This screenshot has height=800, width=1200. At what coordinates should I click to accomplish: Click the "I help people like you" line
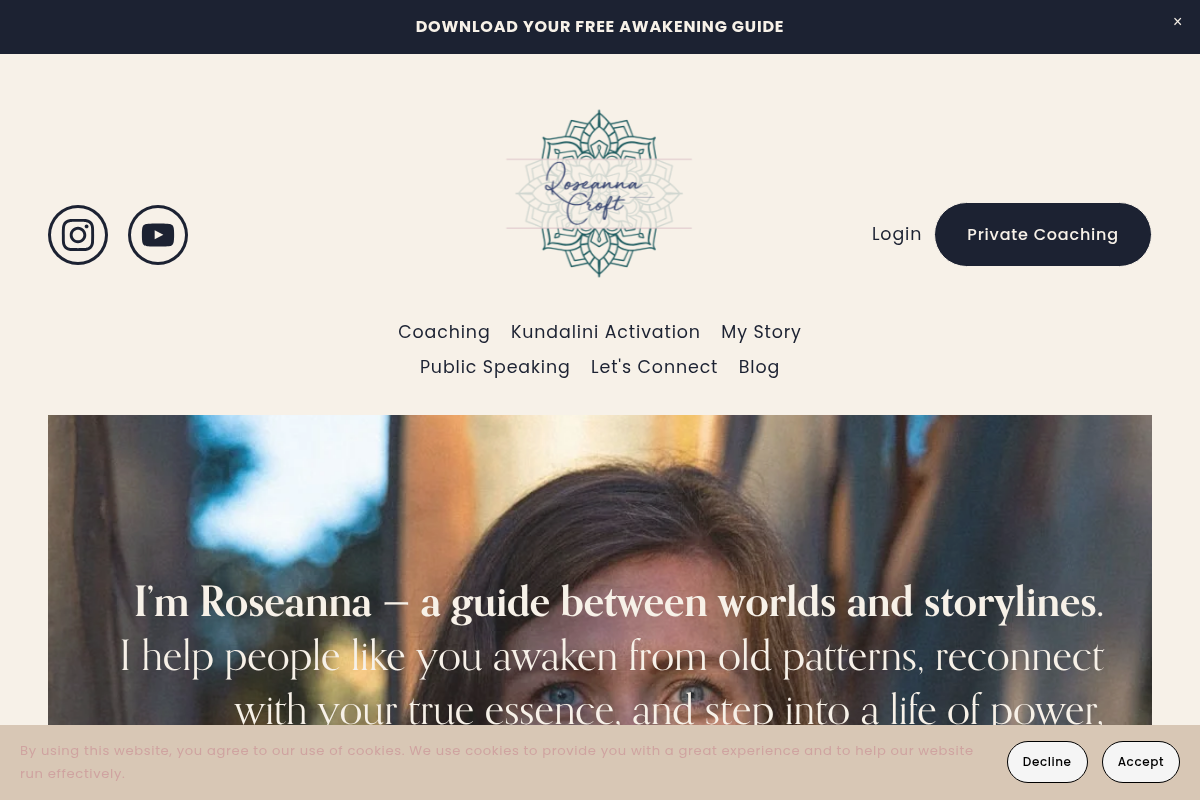611,656
